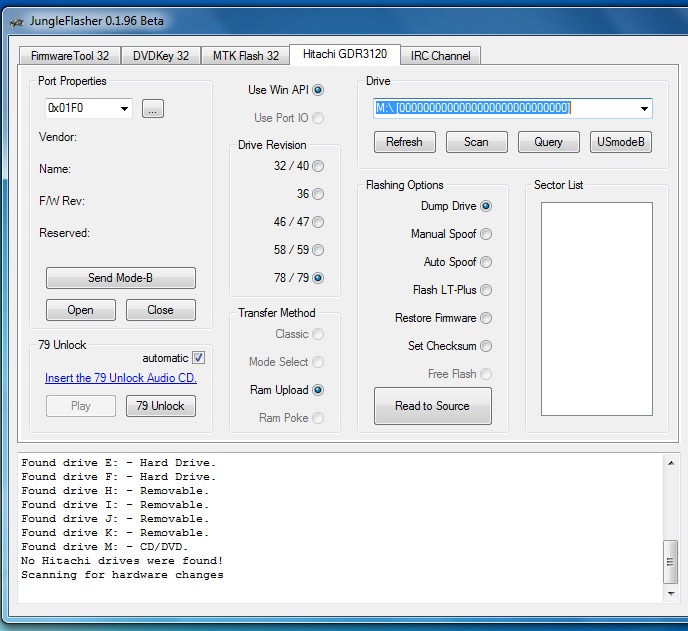
Task: Open the port address 0x01F0 dropdown
Action: [x=124, y=109]
